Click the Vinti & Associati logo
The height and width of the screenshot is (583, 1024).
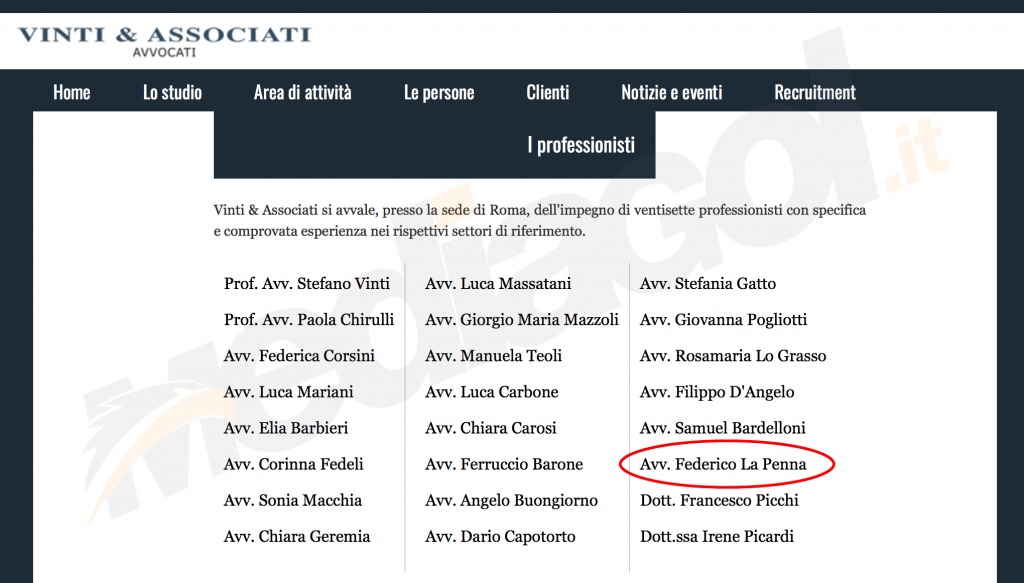(165, 41)
